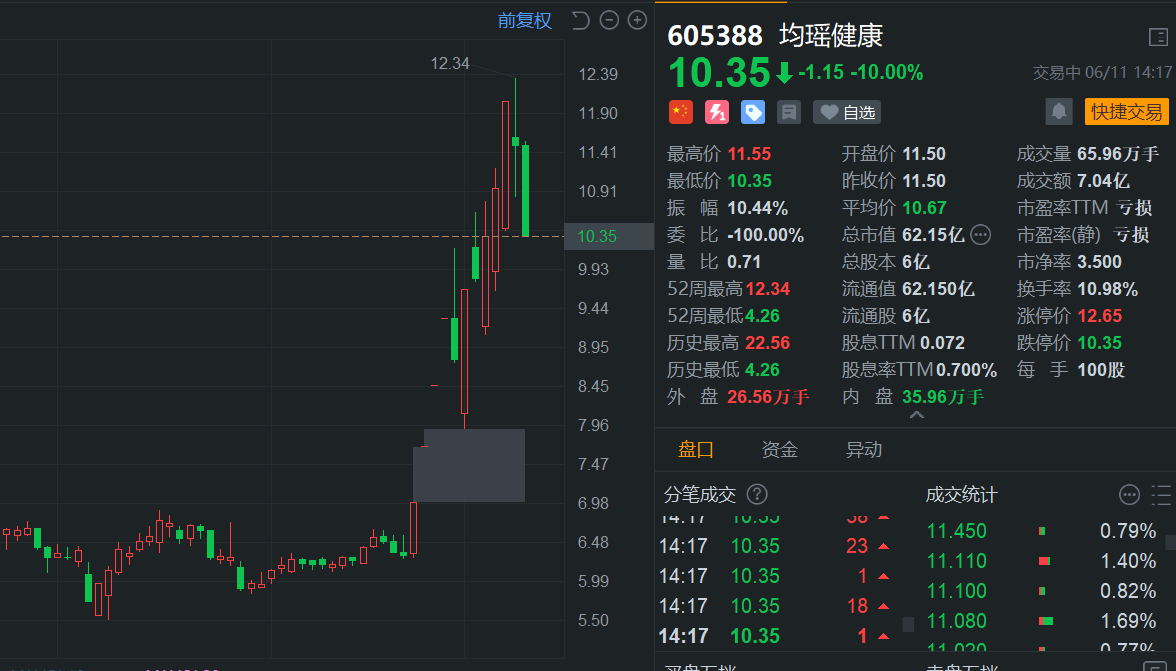
Task: Click the 换手率 value 10.98%
Action: coord(1108,289)
